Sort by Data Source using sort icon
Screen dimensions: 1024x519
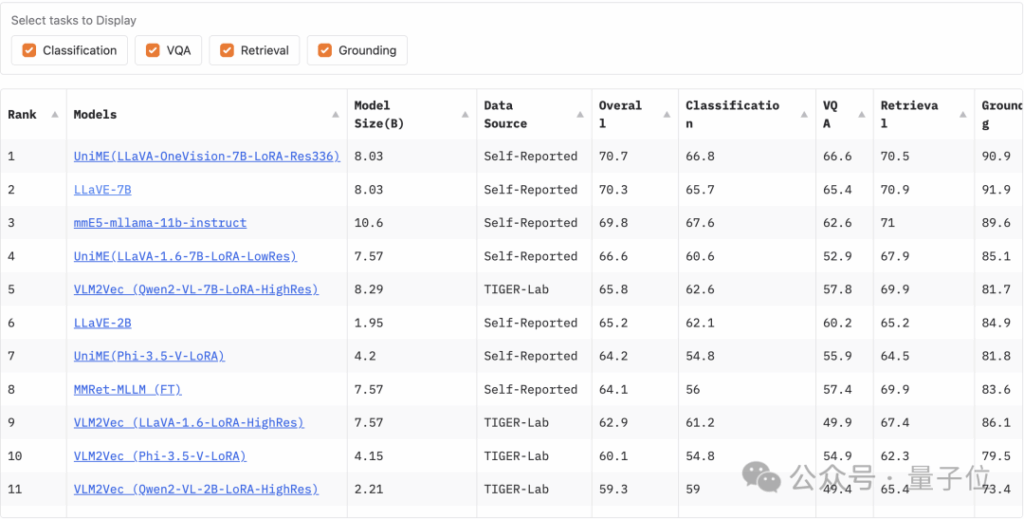point(580,115)
